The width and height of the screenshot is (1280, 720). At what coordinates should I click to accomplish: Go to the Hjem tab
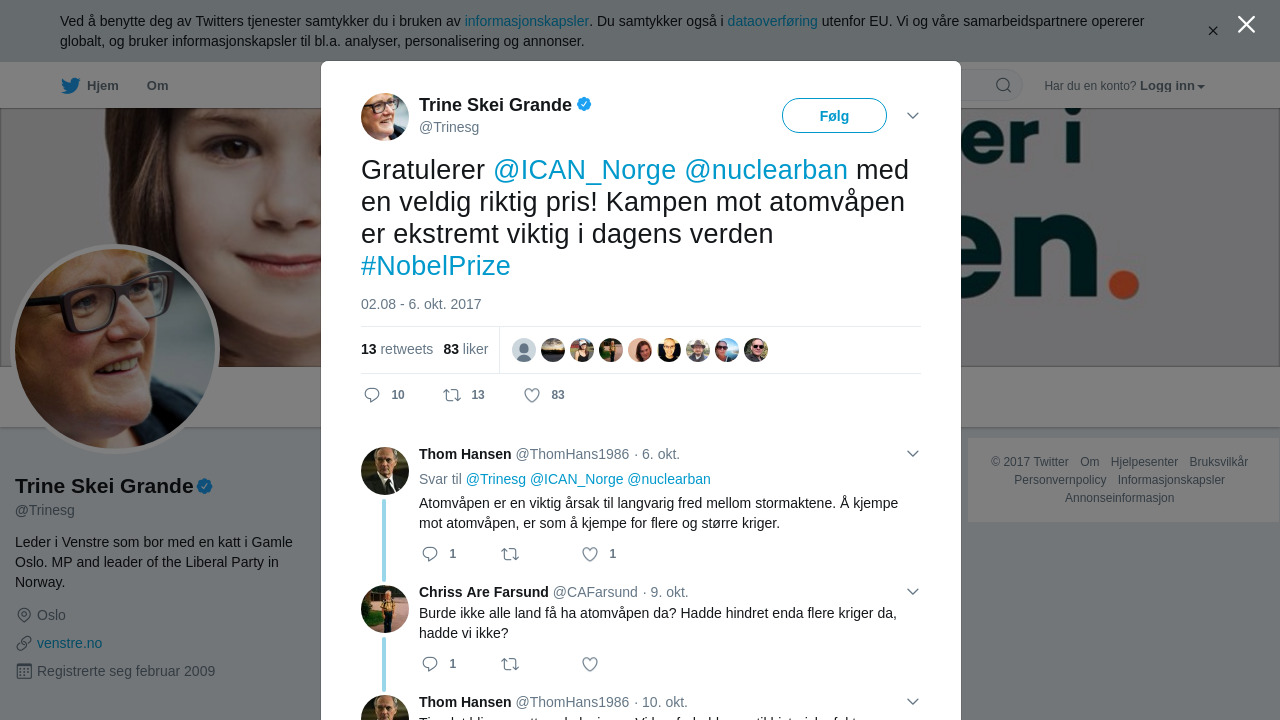pyautogui.click(x=90, y=86)
